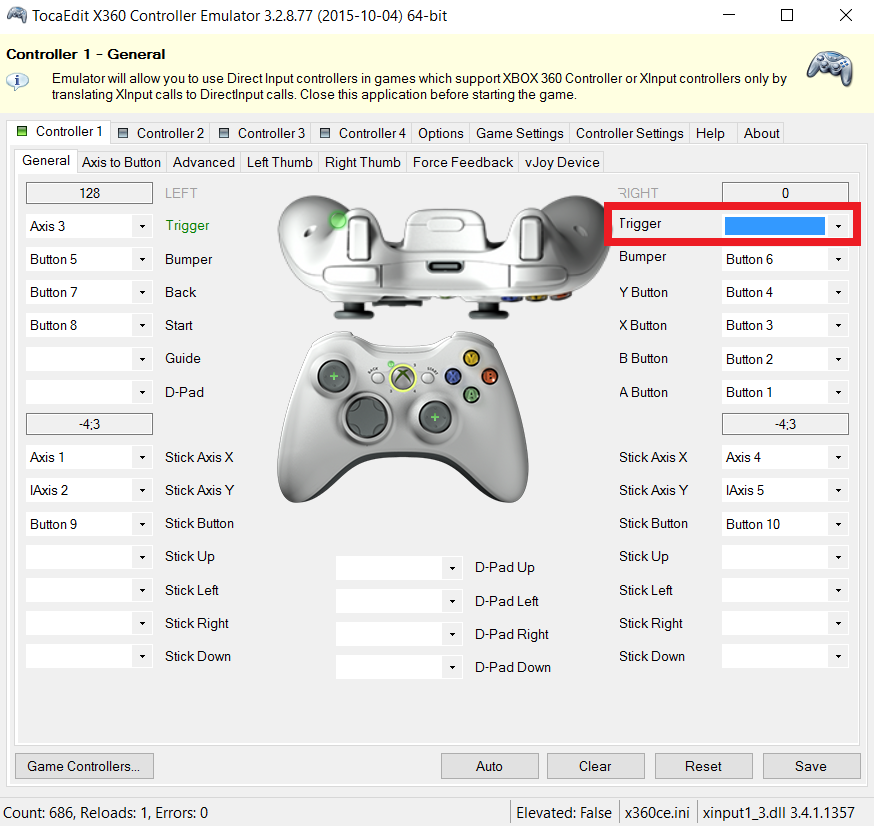Save the controller settings
Screen dimensions: 874x826
tap(811, 766)
